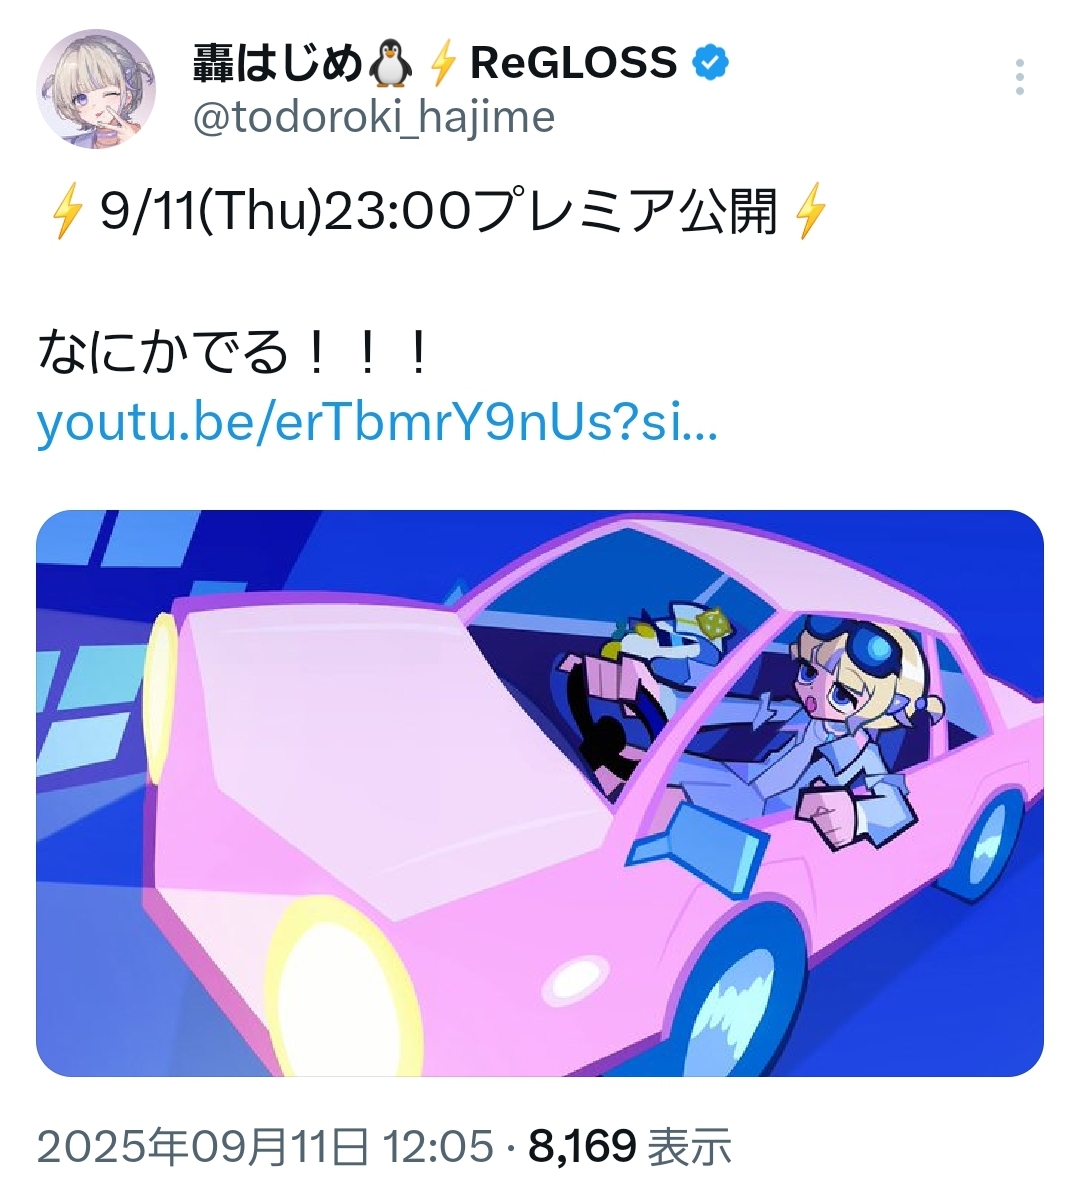Screen dimensions: 1080x1203
Task: Select the display name 轟はじめ
Action: click(x=277, y=64)
